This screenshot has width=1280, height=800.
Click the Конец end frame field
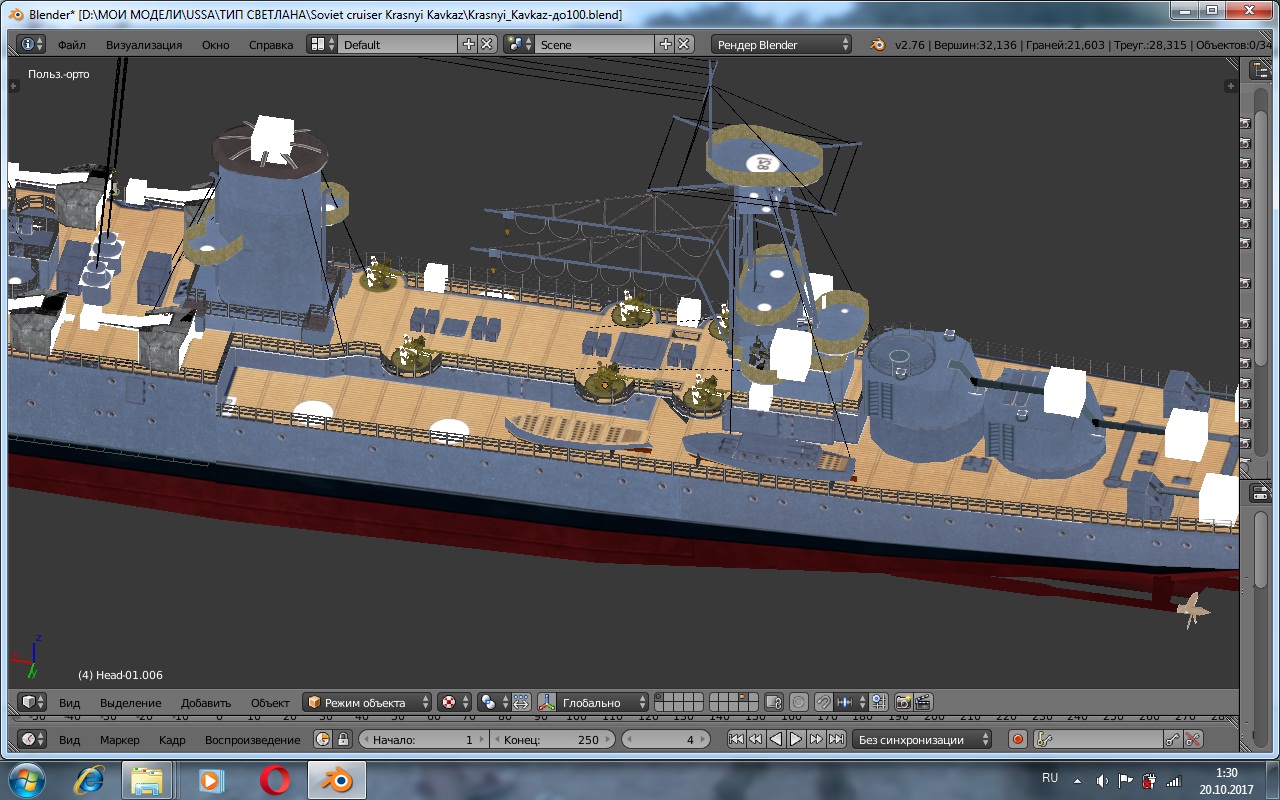tap(552, 740)
